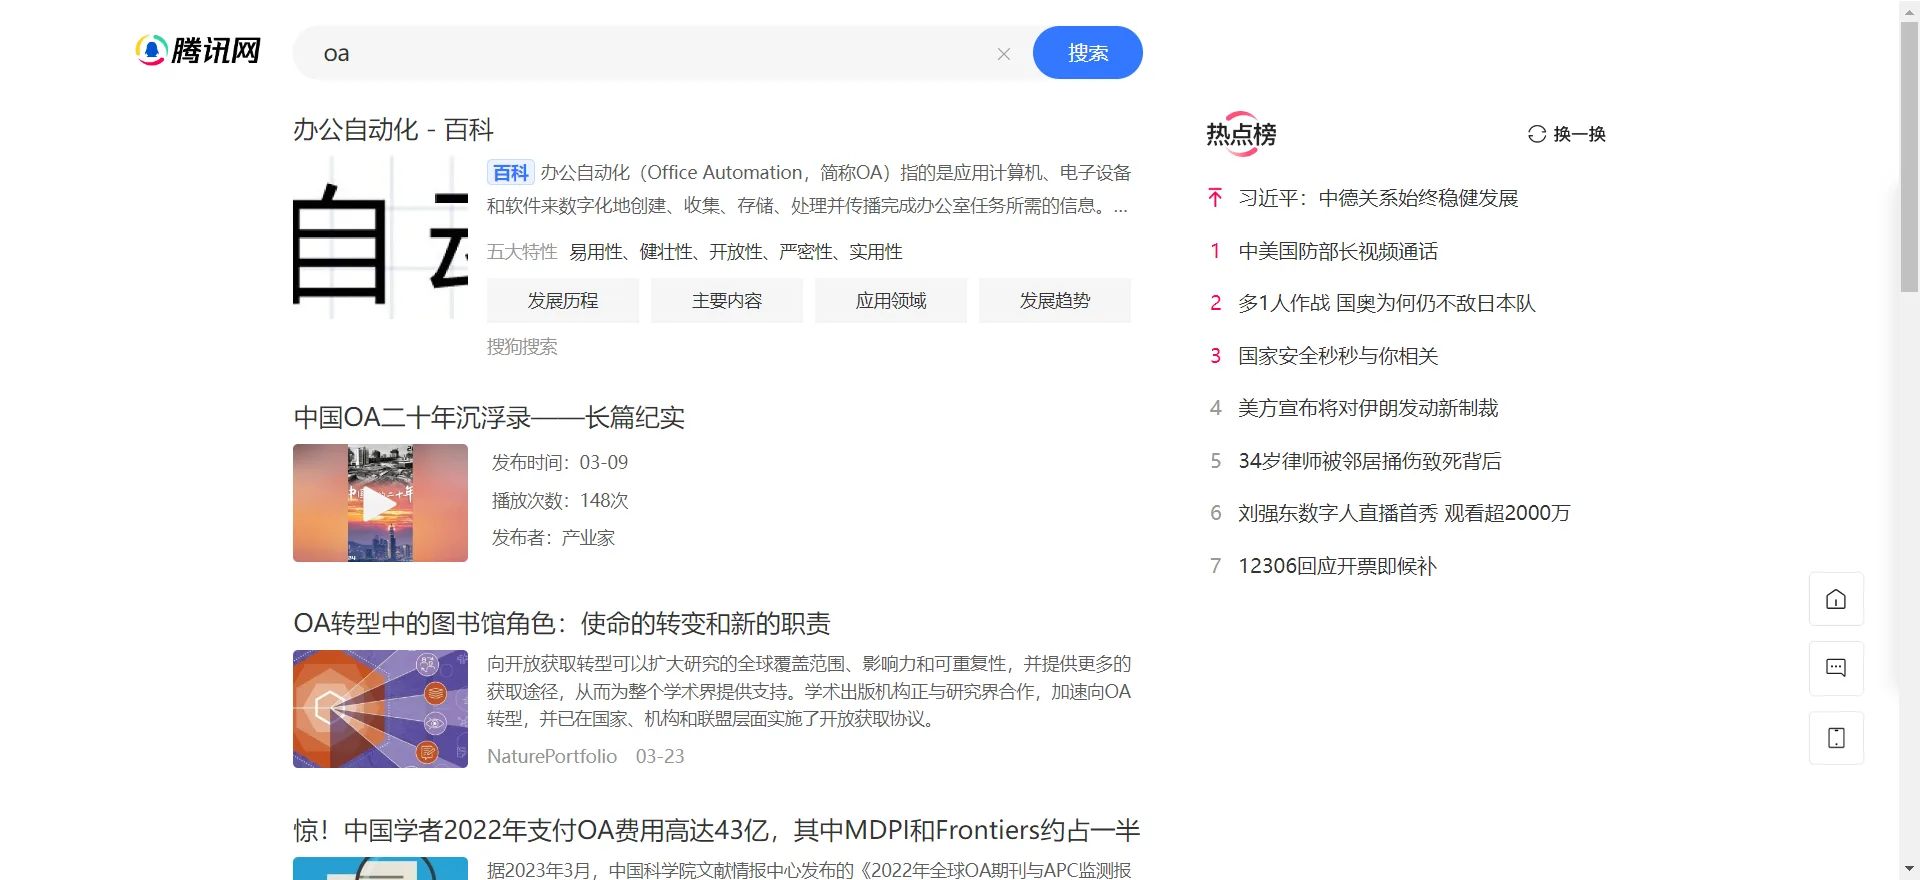The width and height of the screenshot is (1920, 880).
Task: Click the blue 搜索 button
Action: pyautogui.click(x=1087, y=53)
